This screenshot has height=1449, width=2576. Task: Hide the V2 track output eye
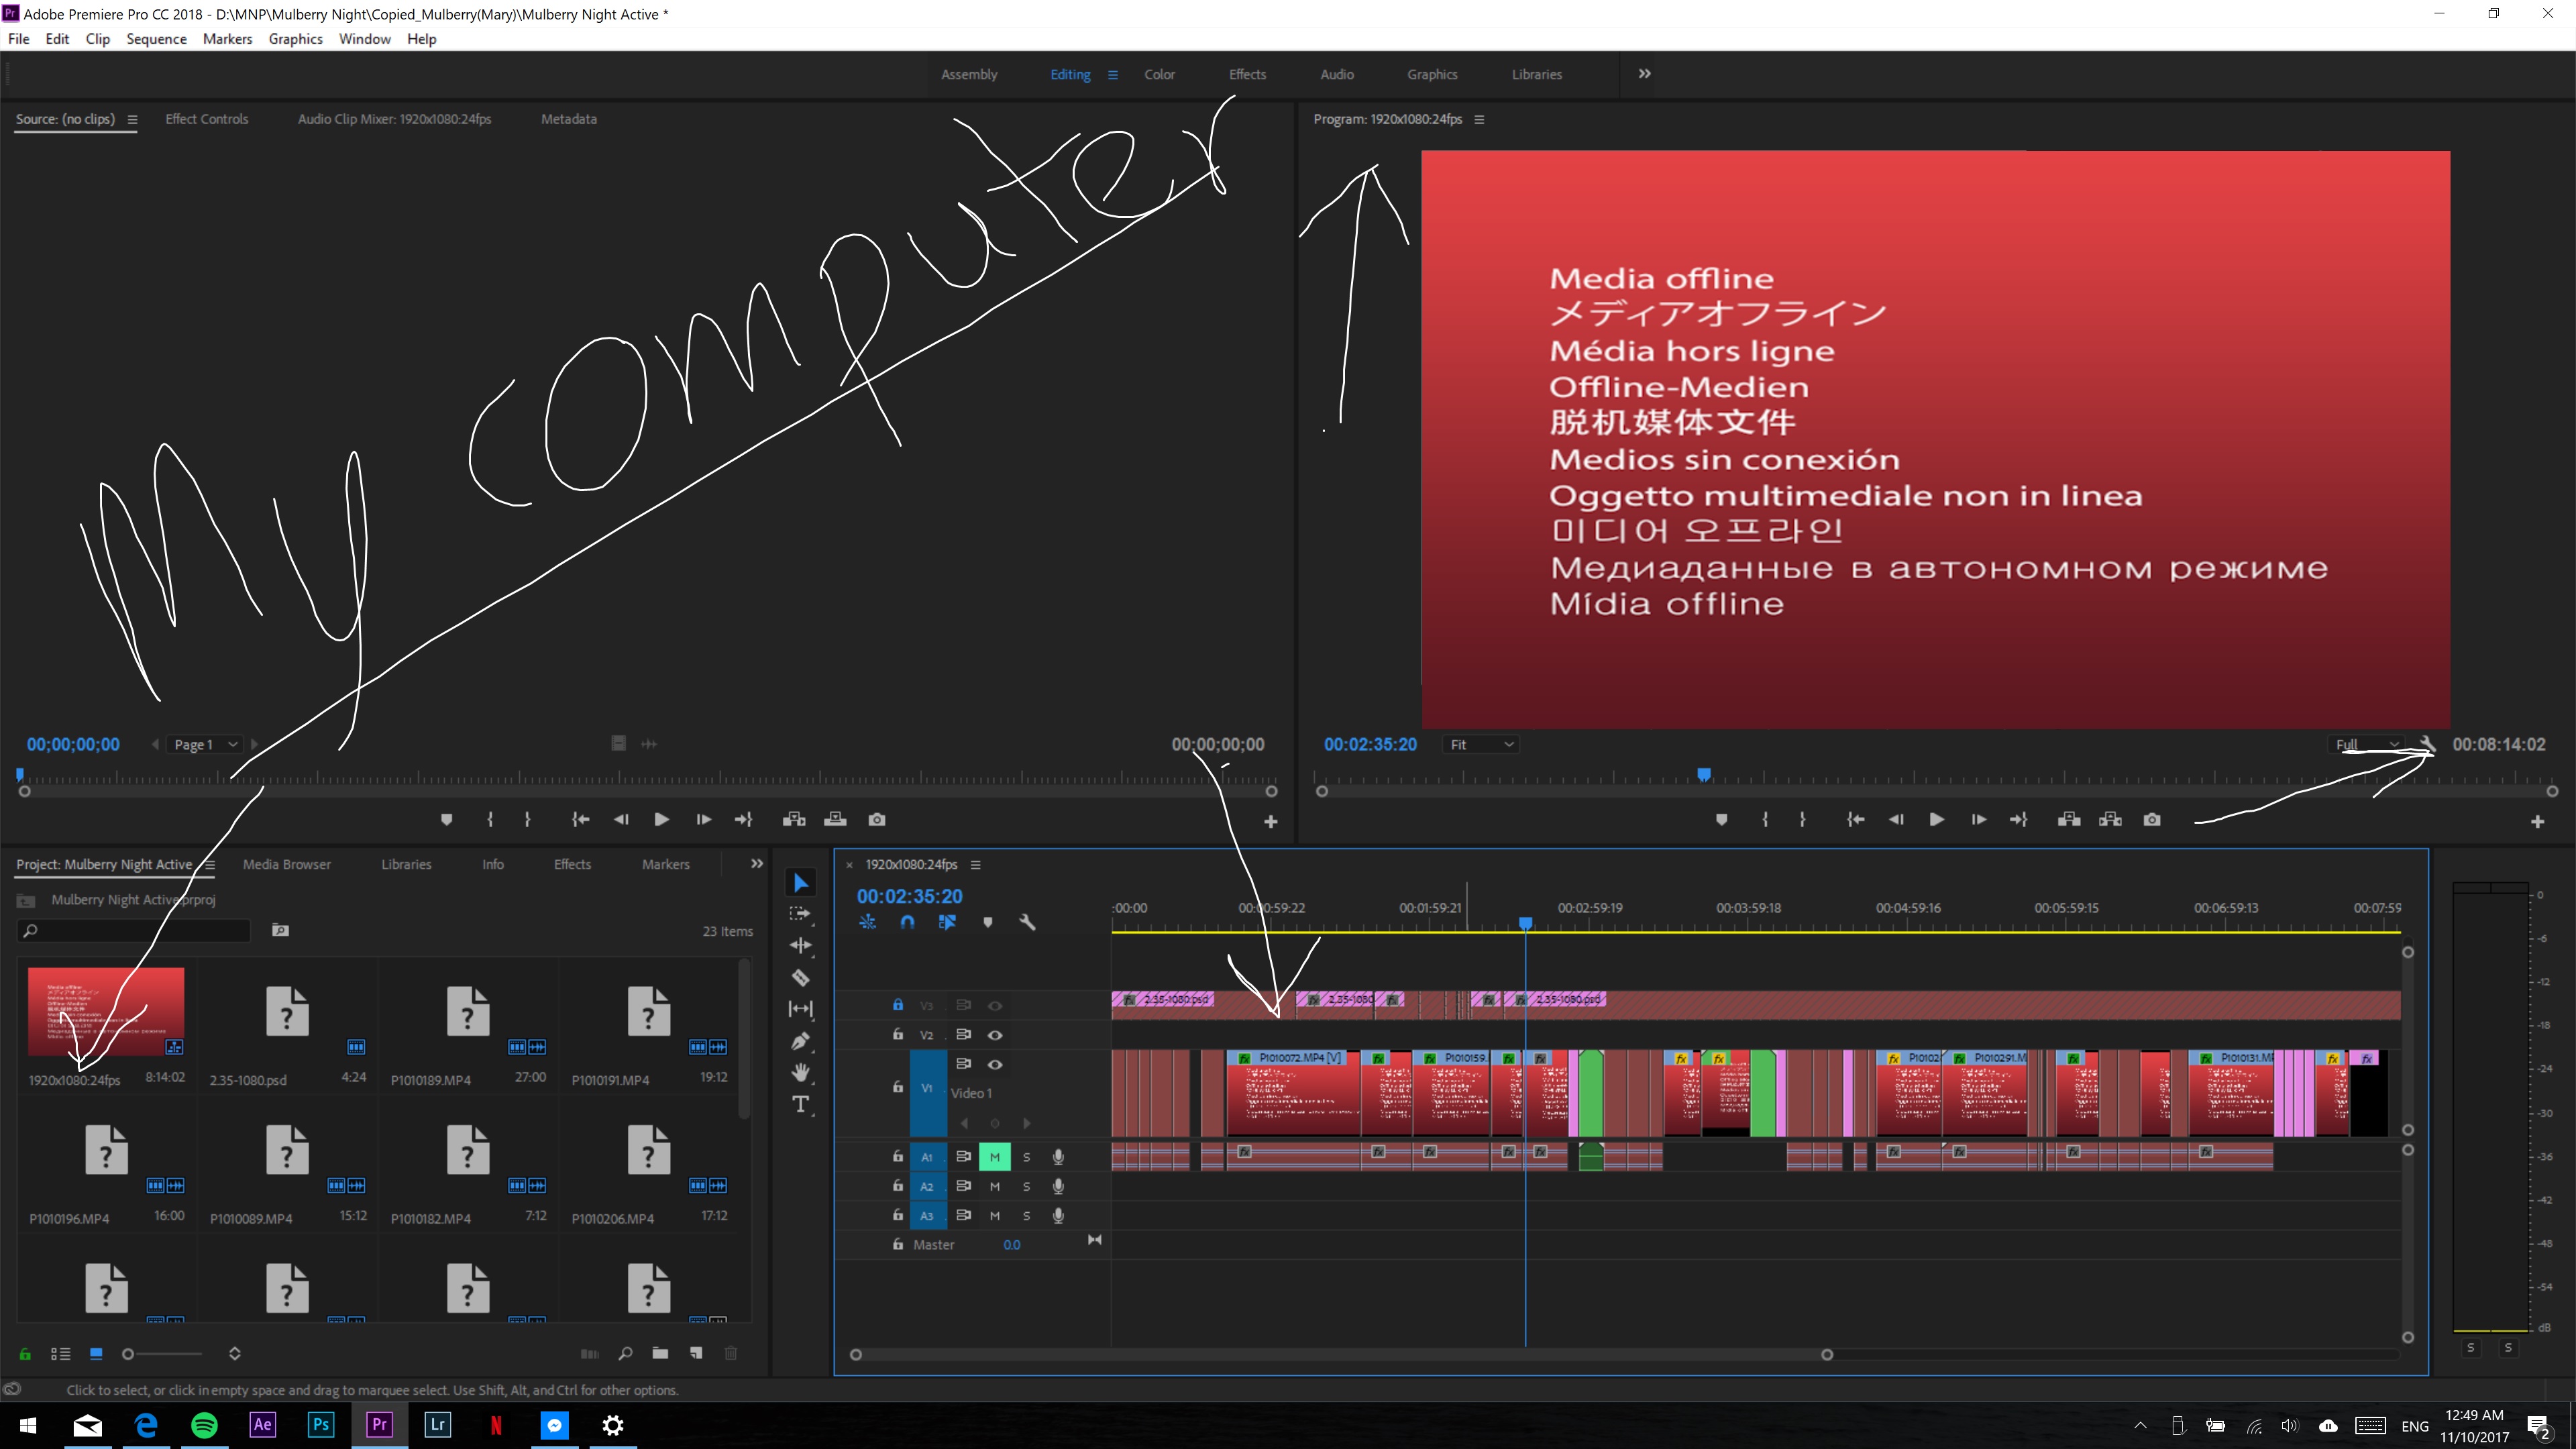(995, 1035)
